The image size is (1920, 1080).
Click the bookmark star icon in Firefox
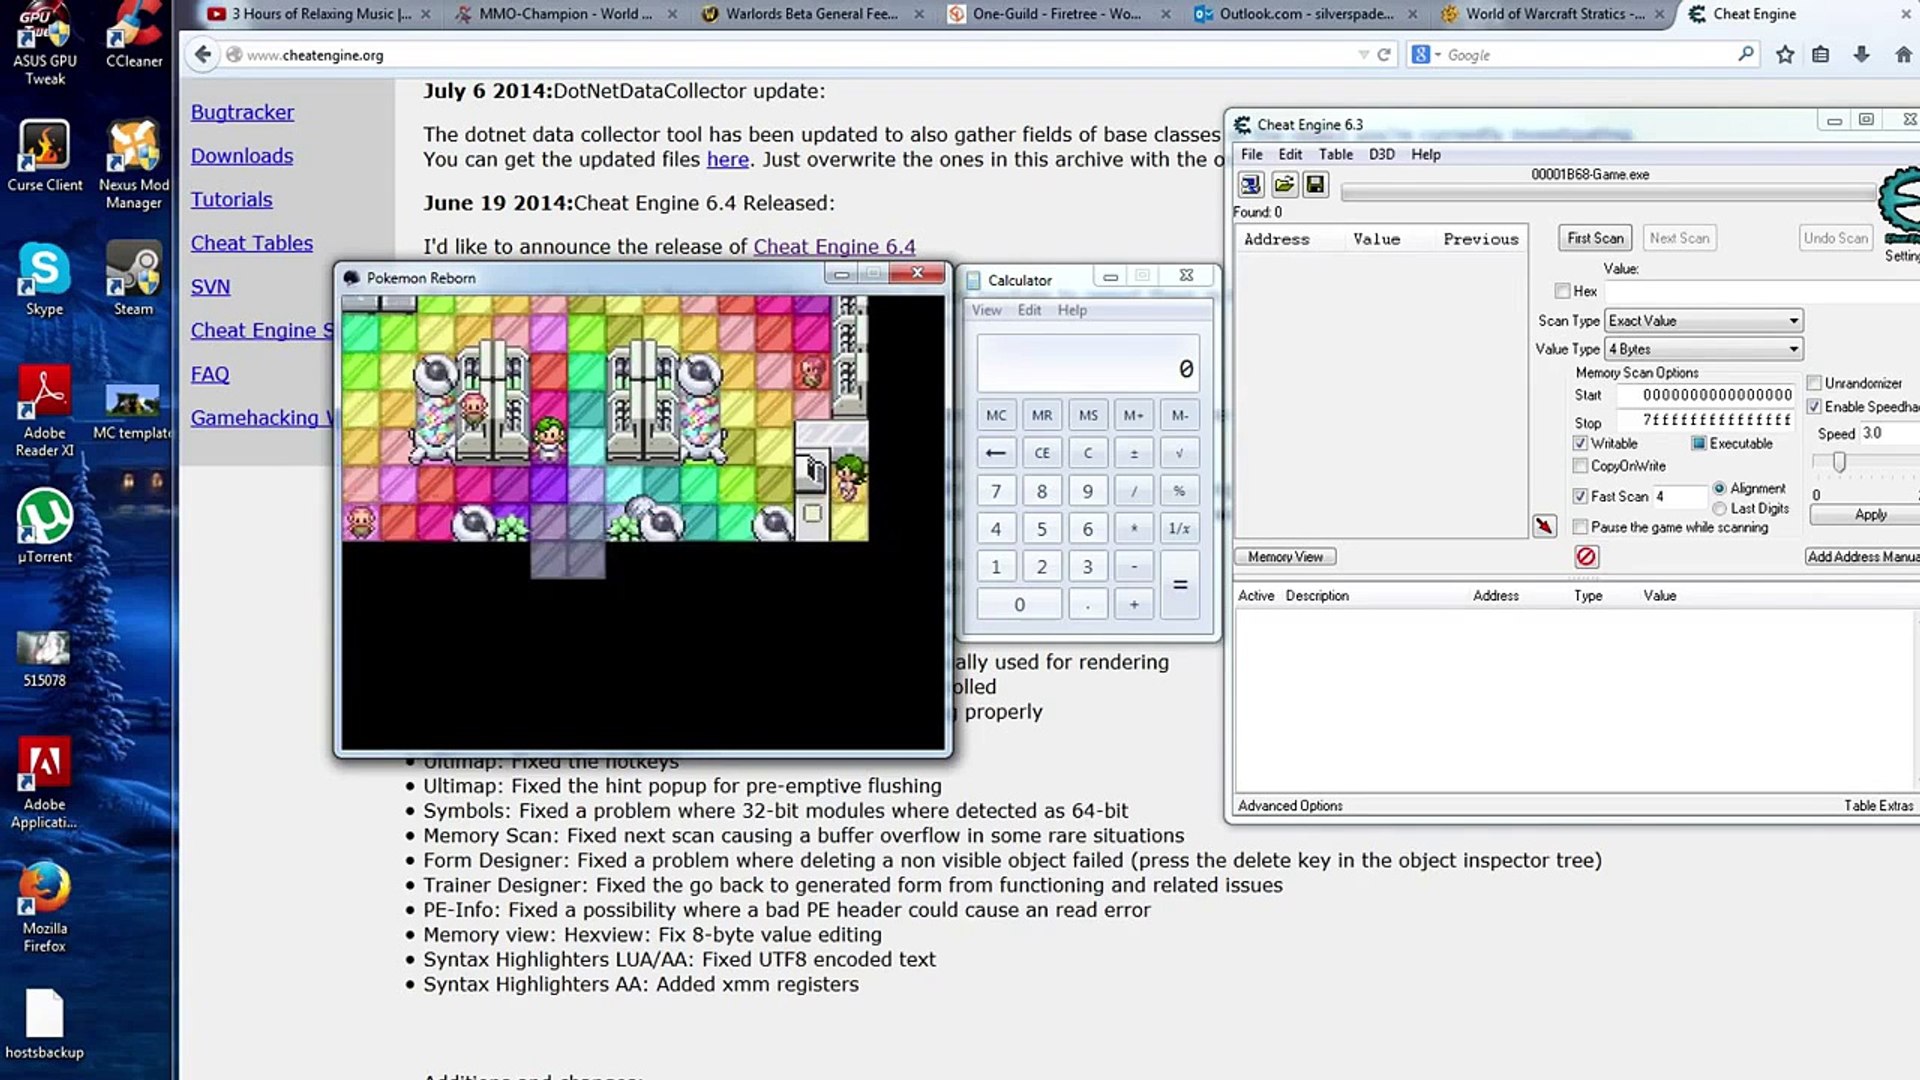pos(1785,55)
